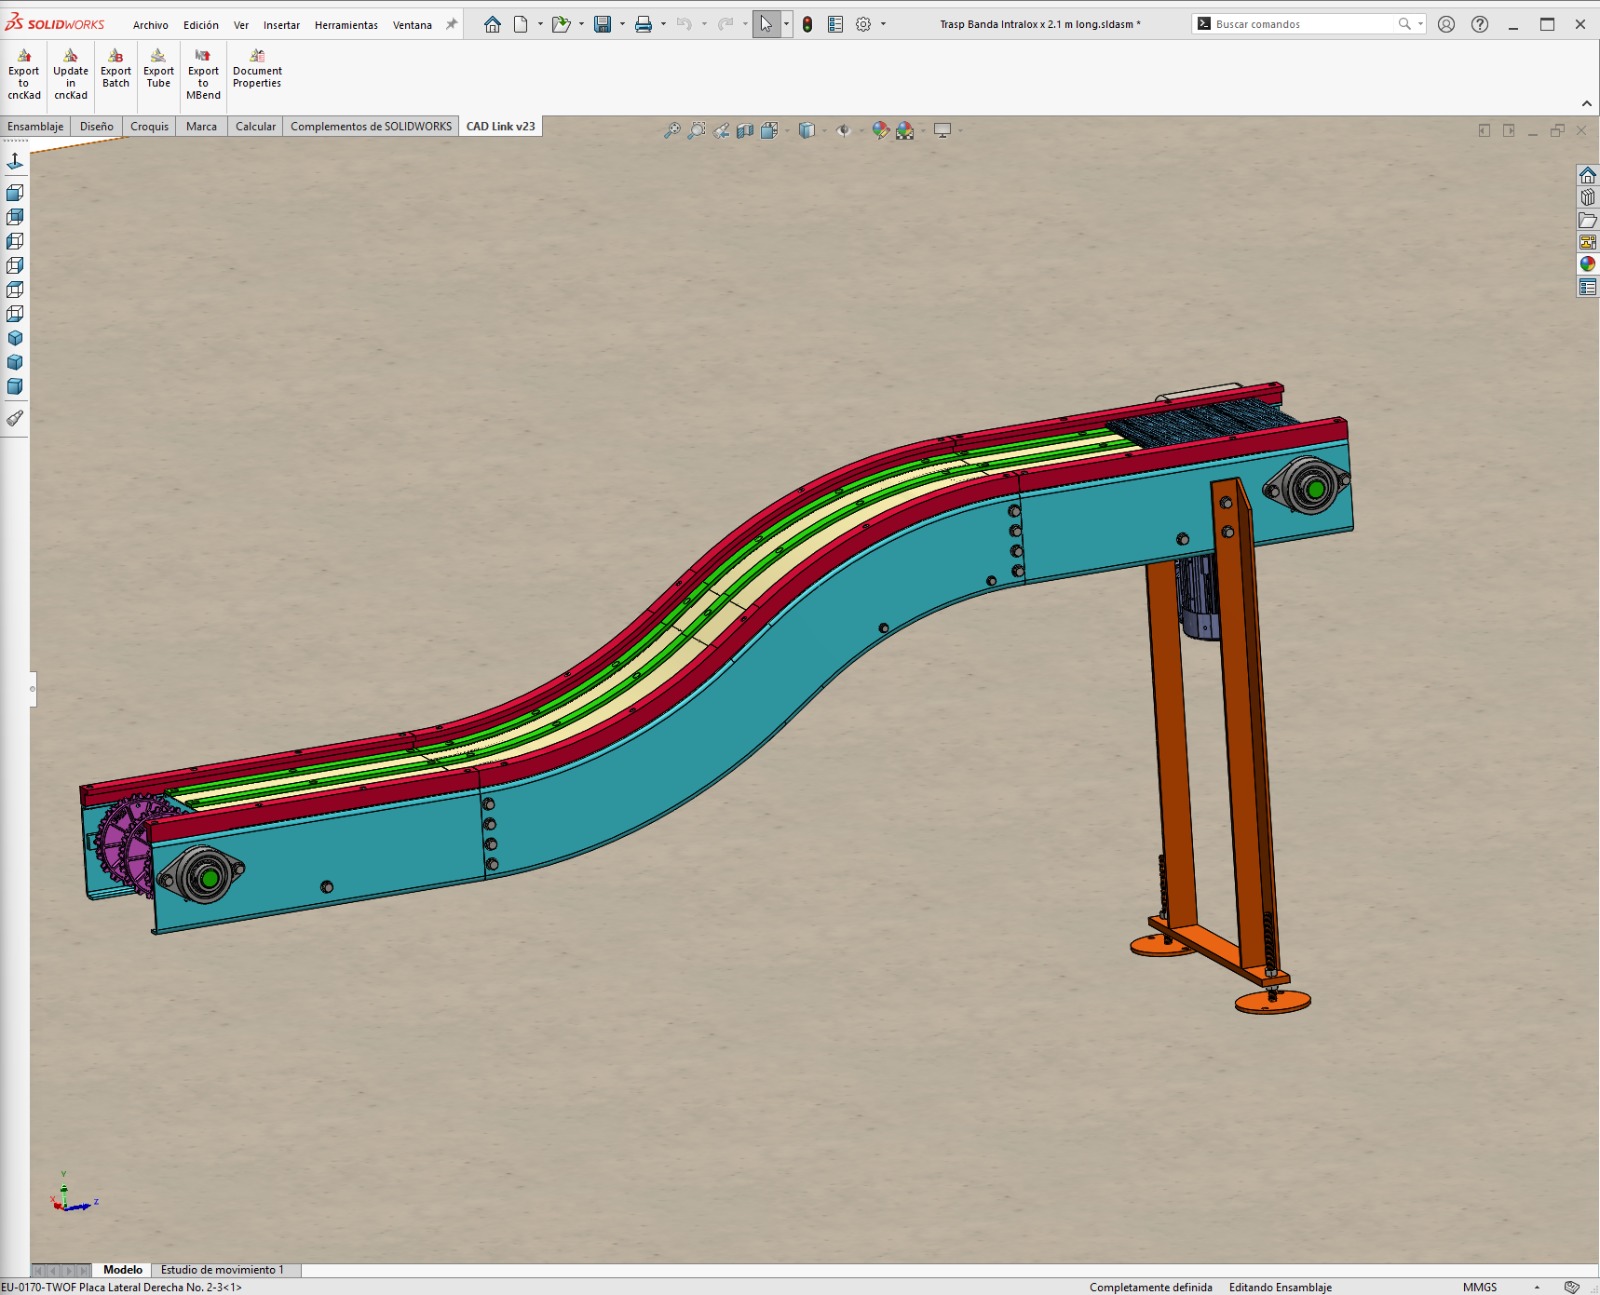Open the Ver menu
The image size is (1600, 1295).
point(241,25)
